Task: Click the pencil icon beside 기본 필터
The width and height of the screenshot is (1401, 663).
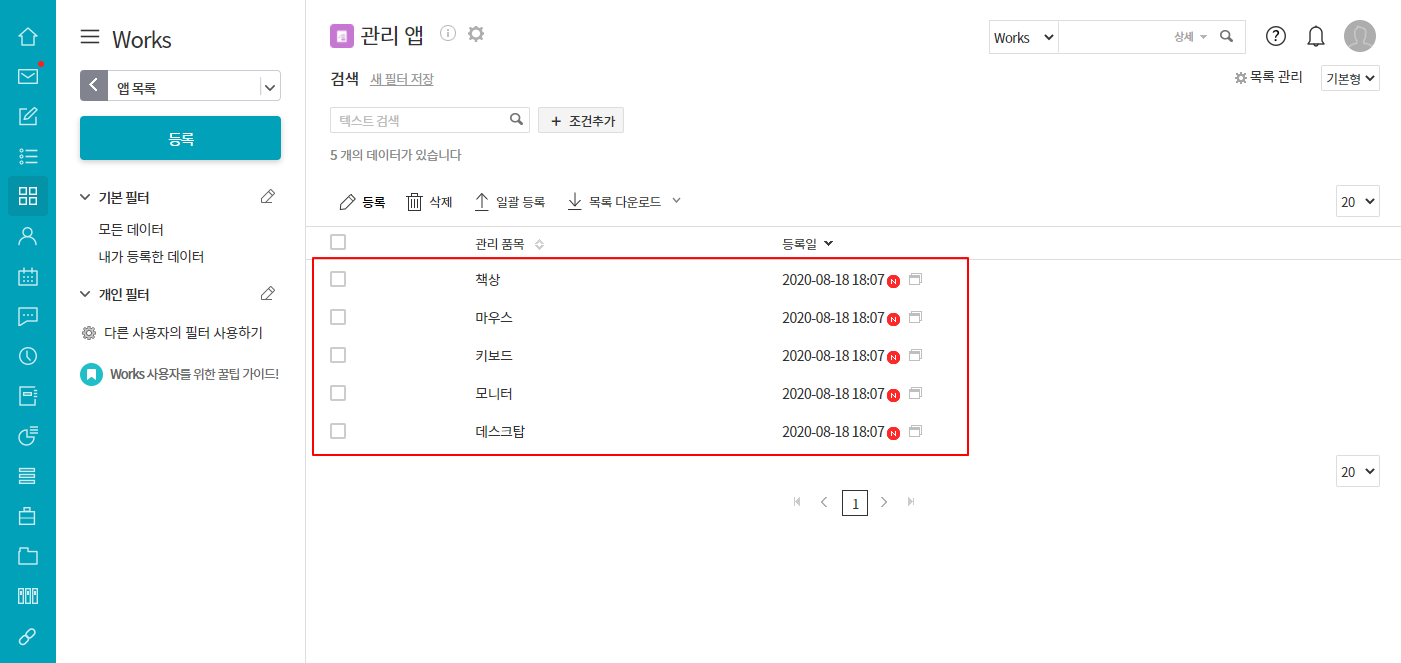Action: tap(267, 197)
